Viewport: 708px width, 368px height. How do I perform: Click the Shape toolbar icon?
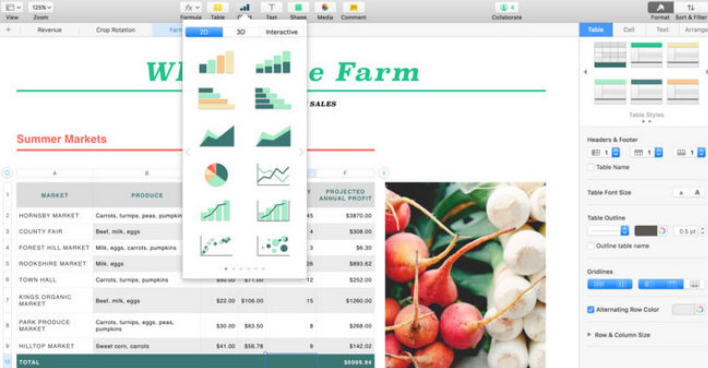[x=298, y=8]
